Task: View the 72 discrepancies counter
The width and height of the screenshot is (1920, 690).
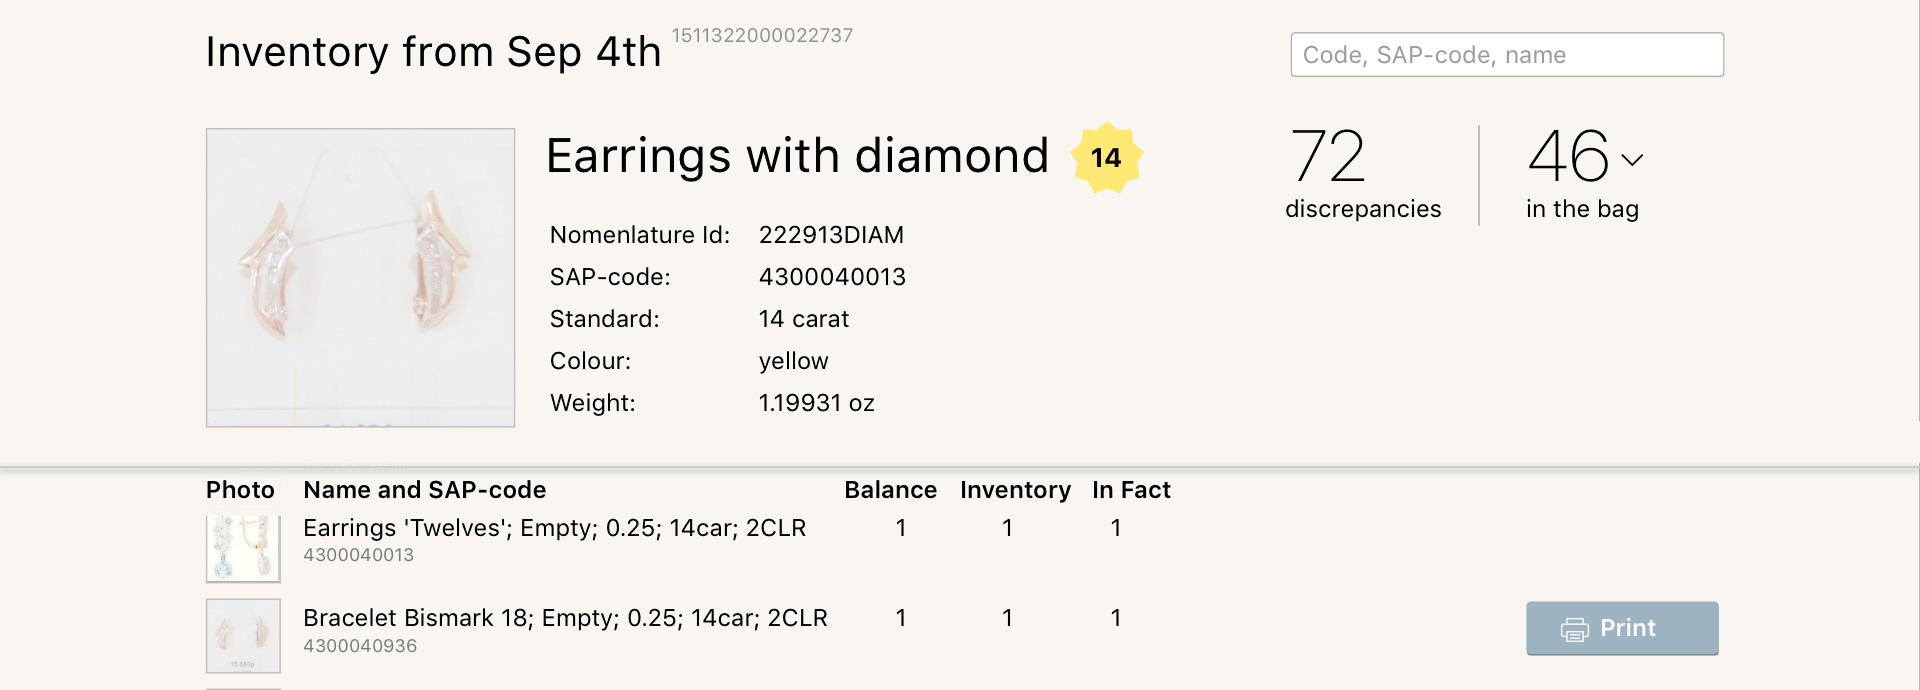Action: pos(1362,174)
